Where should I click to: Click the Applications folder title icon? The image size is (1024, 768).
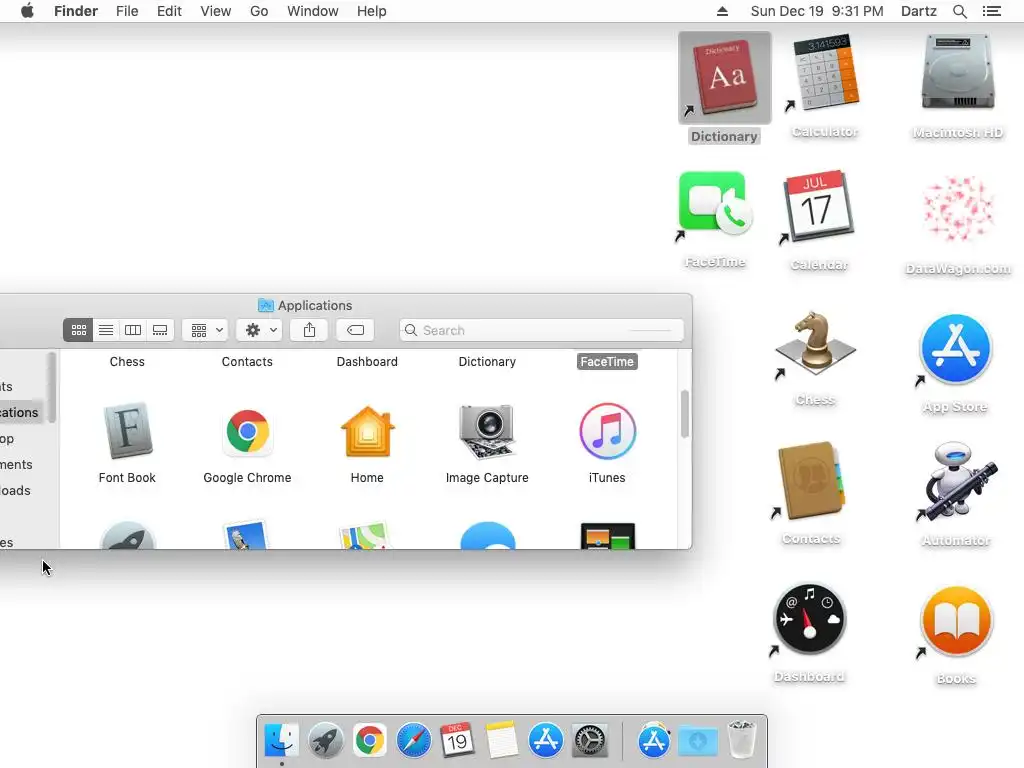coord(266,305)
